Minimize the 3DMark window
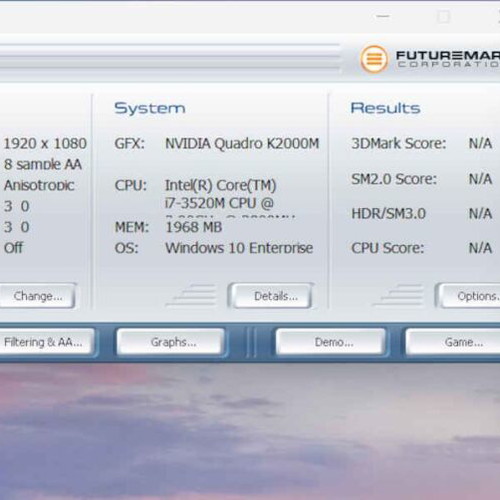The width and height of the screenshot is (500, 500). point(383,16)
